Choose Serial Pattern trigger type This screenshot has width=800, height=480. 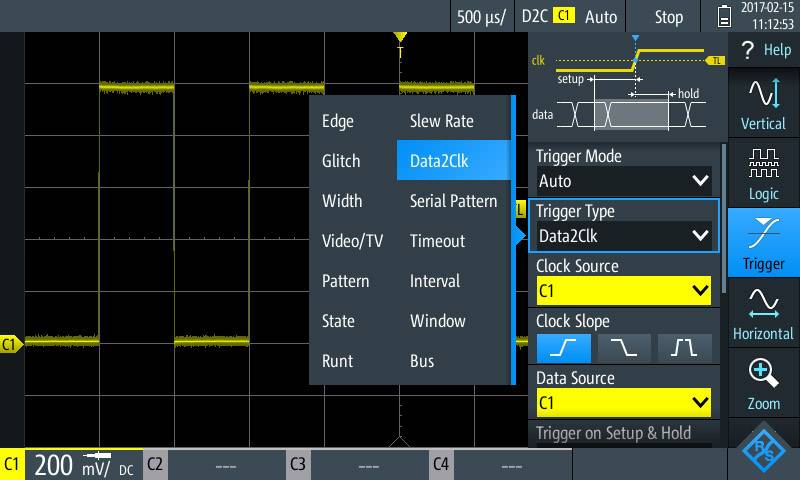pyautogui.click(x=453, y=201)
